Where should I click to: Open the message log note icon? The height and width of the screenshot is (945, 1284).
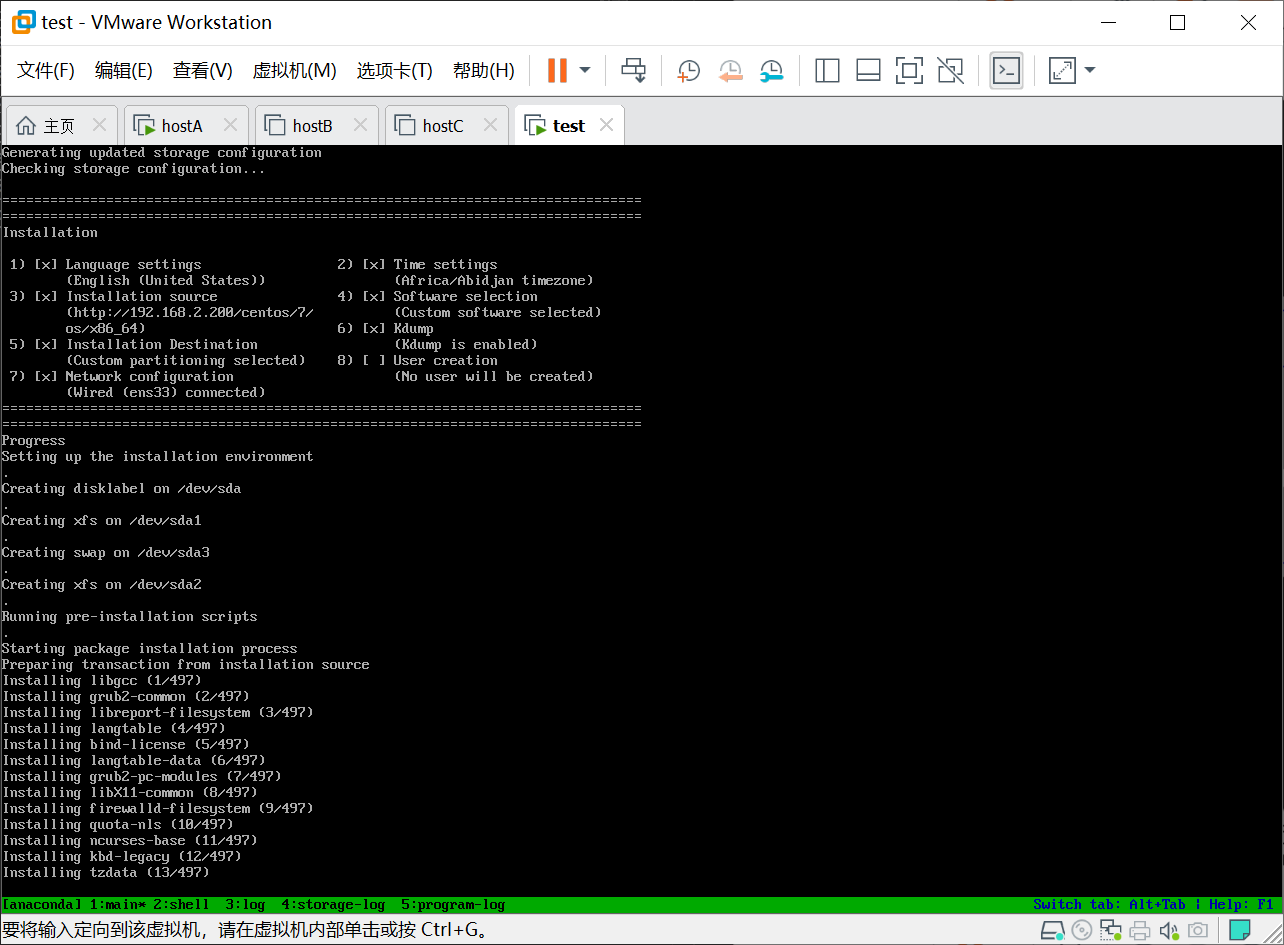tap(1240, 931)
